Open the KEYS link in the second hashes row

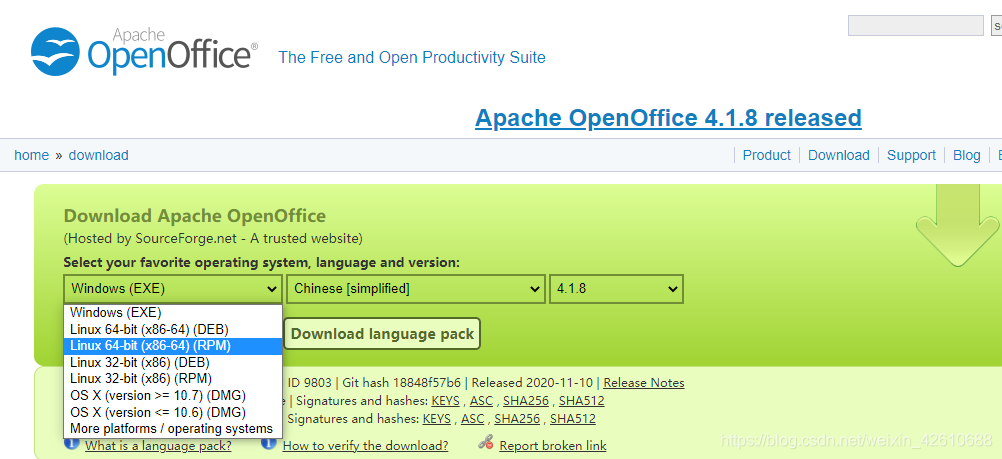[x=436, y=419]
